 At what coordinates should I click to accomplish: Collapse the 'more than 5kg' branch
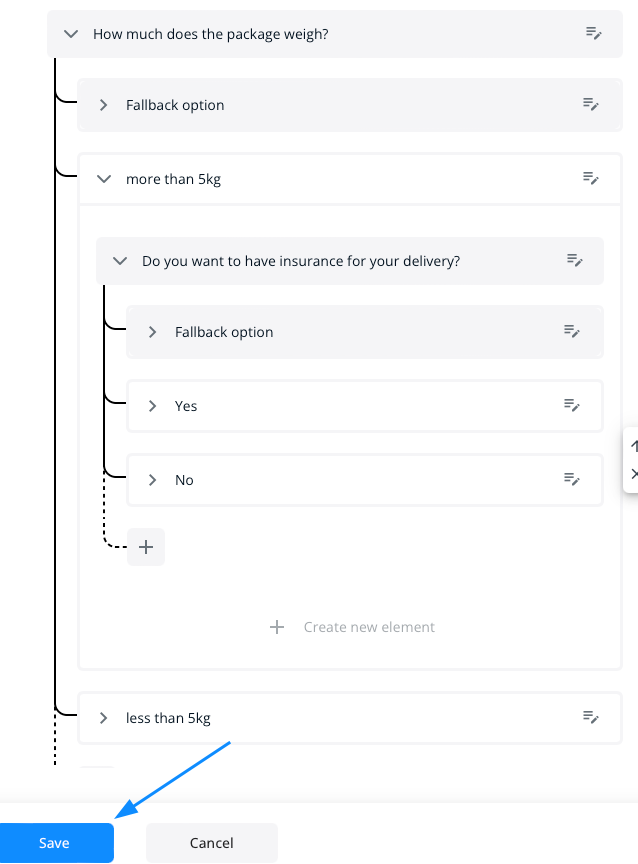103,179
